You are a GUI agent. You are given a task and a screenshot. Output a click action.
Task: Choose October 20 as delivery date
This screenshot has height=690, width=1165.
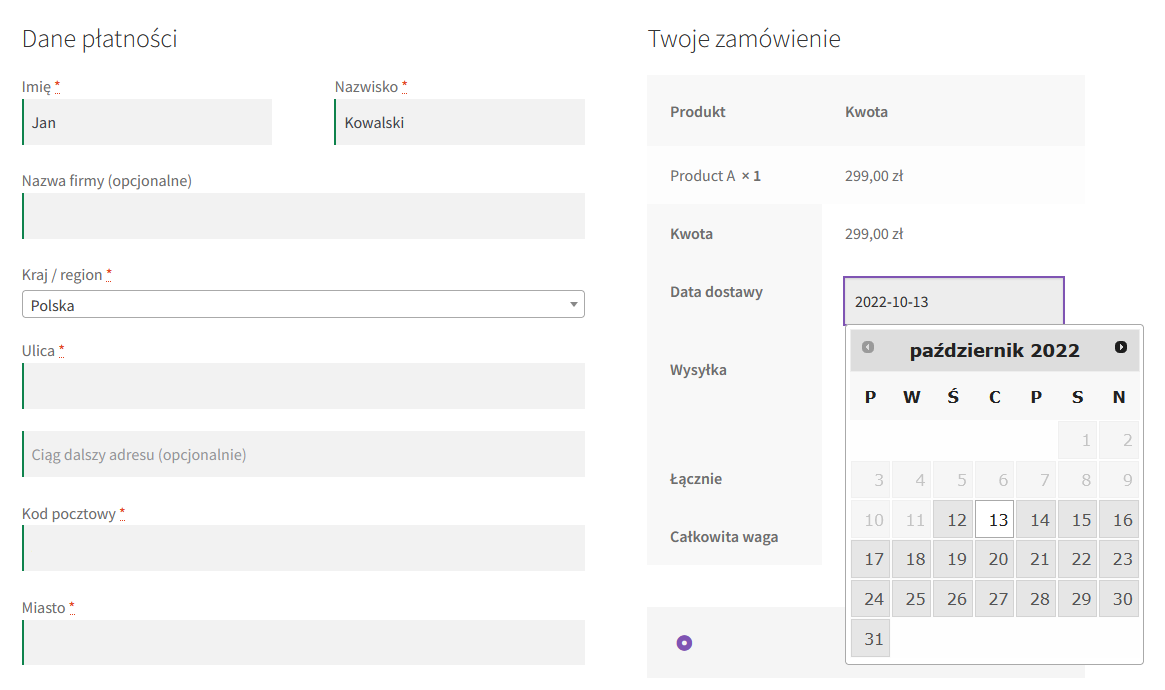tap(998, 559)
